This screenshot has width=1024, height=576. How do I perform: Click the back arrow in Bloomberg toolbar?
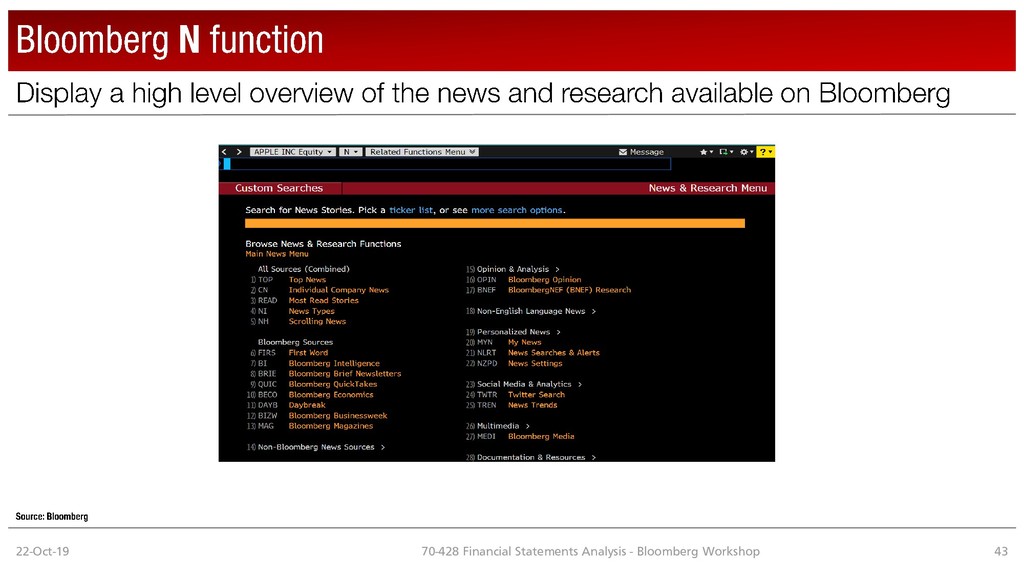tap(224, 152)
